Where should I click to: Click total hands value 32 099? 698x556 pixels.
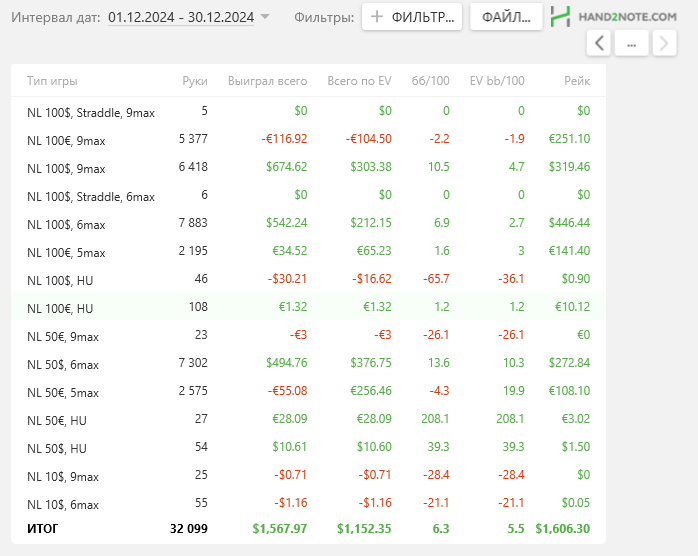189,529
